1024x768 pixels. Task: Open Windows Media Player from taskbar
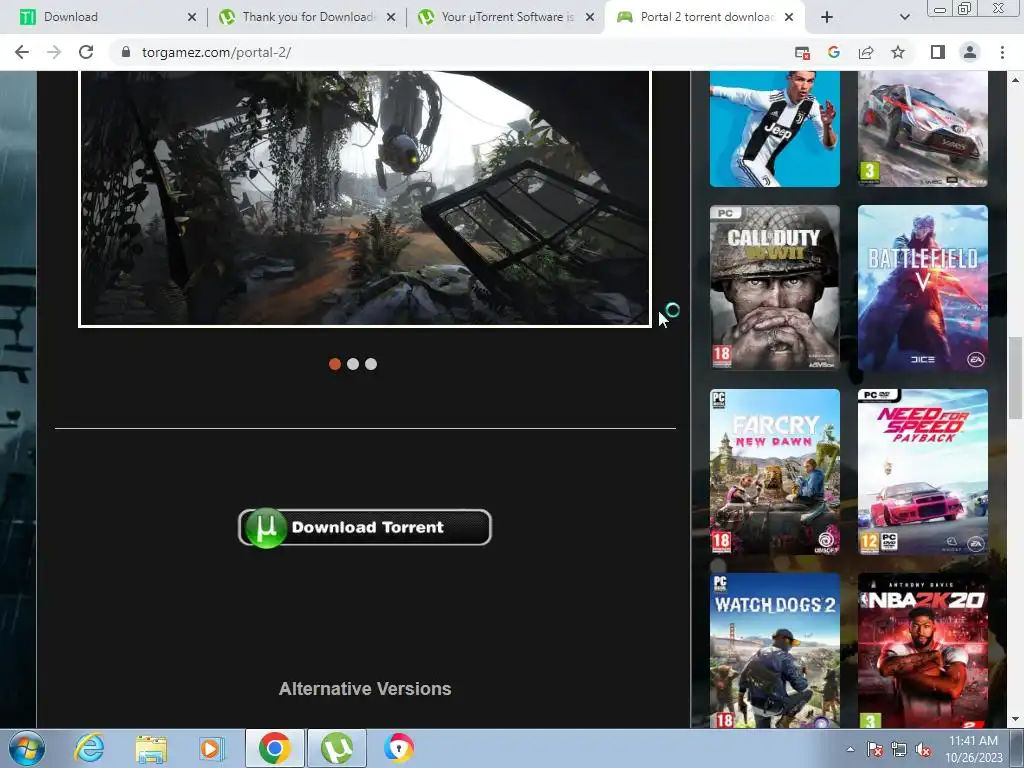[211, 748]
